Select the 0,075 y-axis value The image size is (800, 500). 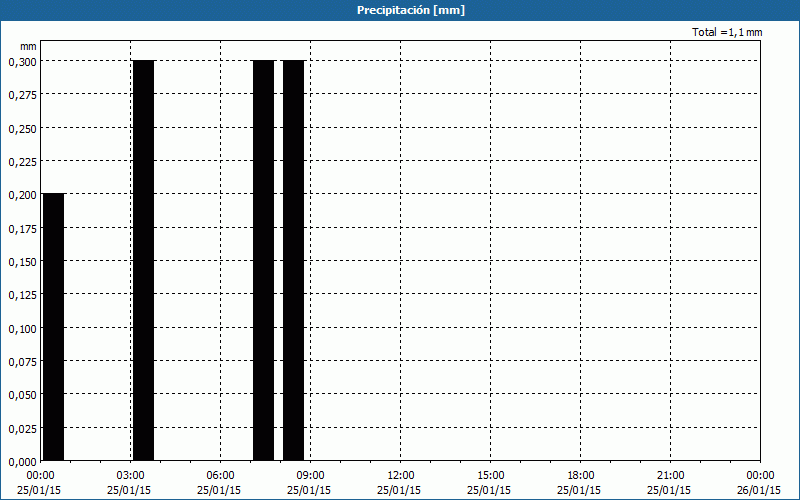[x=22, y=362]
